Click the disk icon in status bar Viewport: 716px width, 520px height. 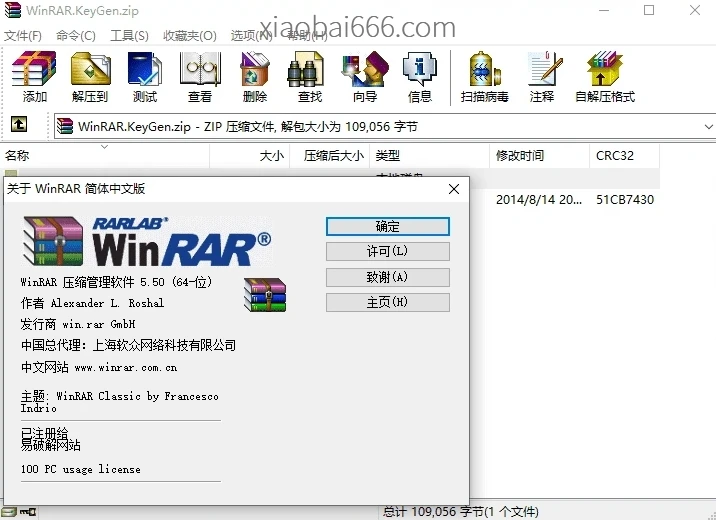pyautogui.click(x=8, y=512)
